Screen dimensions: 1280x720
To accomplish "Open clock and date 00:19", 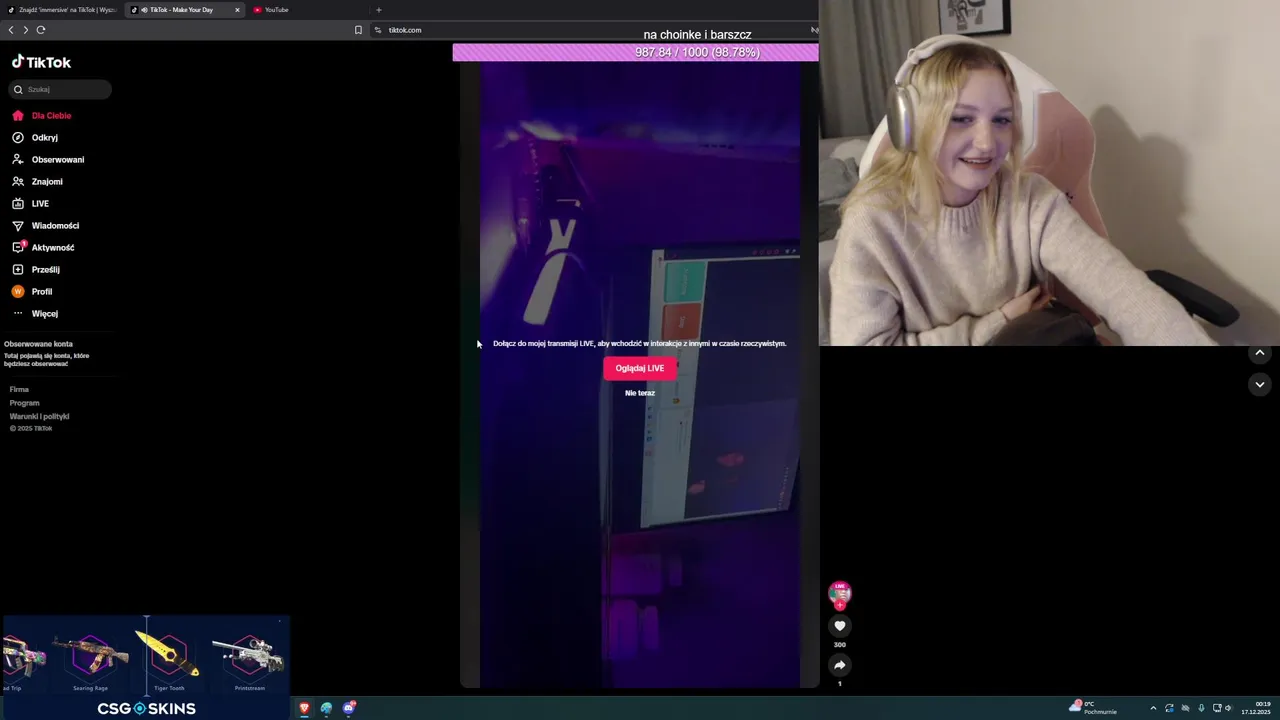I will [x=1256, y=708].
